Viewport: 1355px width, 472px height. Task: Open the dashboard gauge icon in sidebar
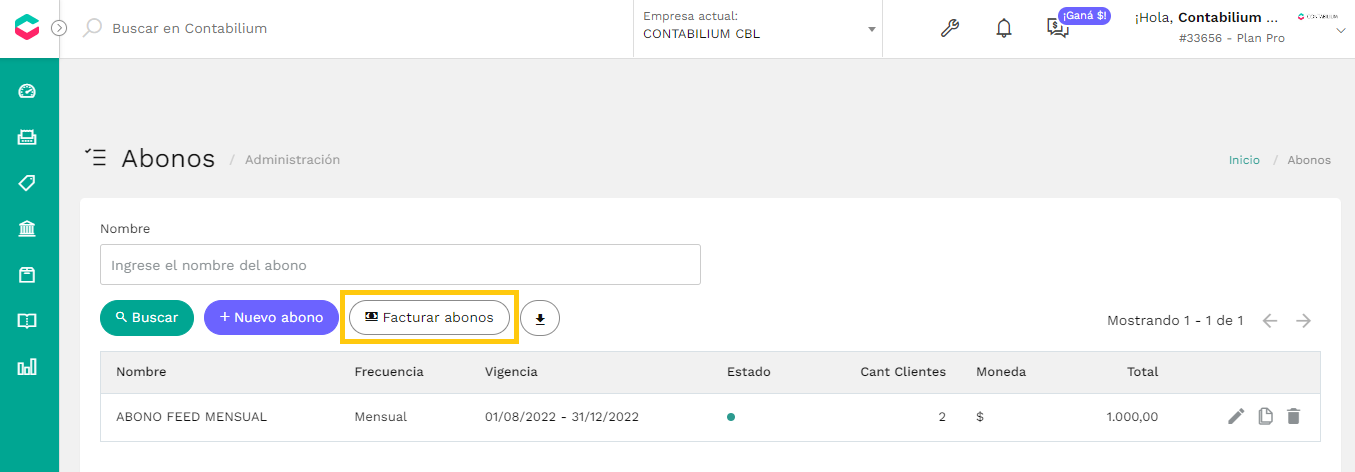click(27, 91)
